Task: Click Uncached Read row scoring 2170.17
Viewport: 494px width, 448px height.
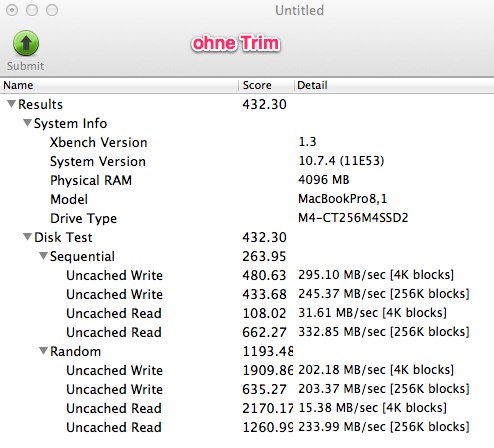Action: [x=247, y=408]
